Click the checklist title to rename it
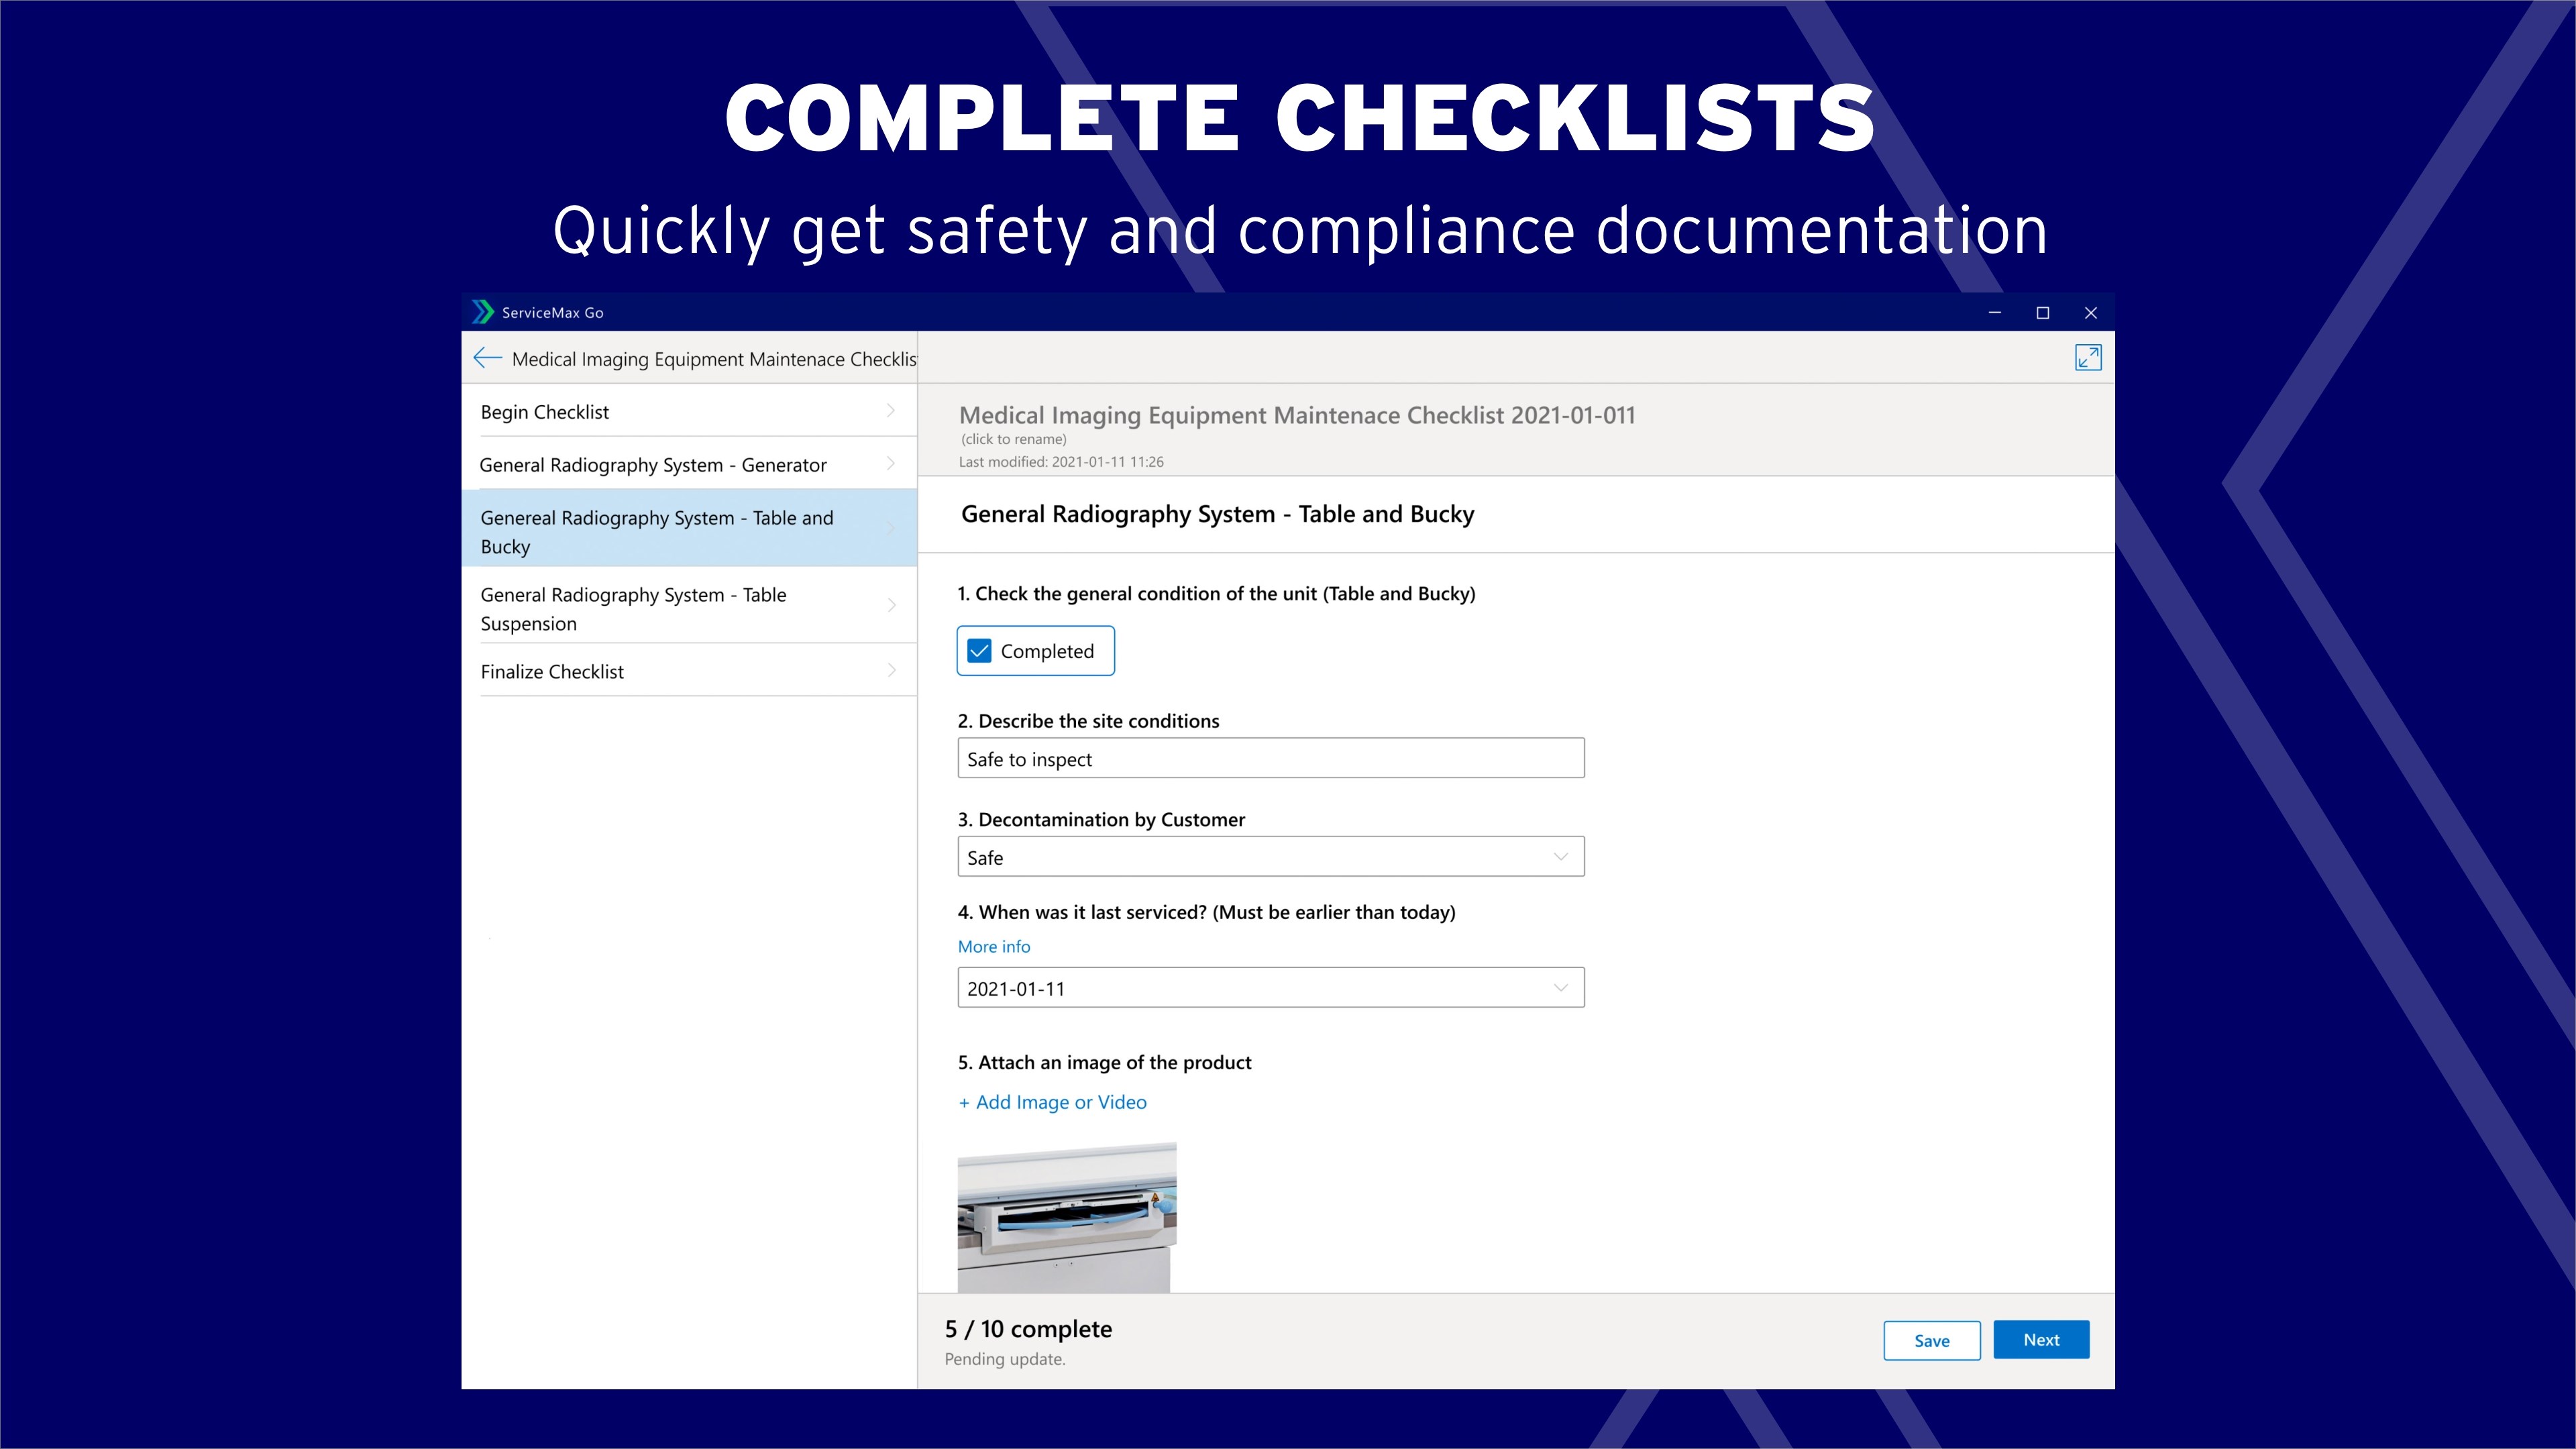The height and width of the screenshot is (1449, 2576). pyautogui.click(x=1296, y=415)
